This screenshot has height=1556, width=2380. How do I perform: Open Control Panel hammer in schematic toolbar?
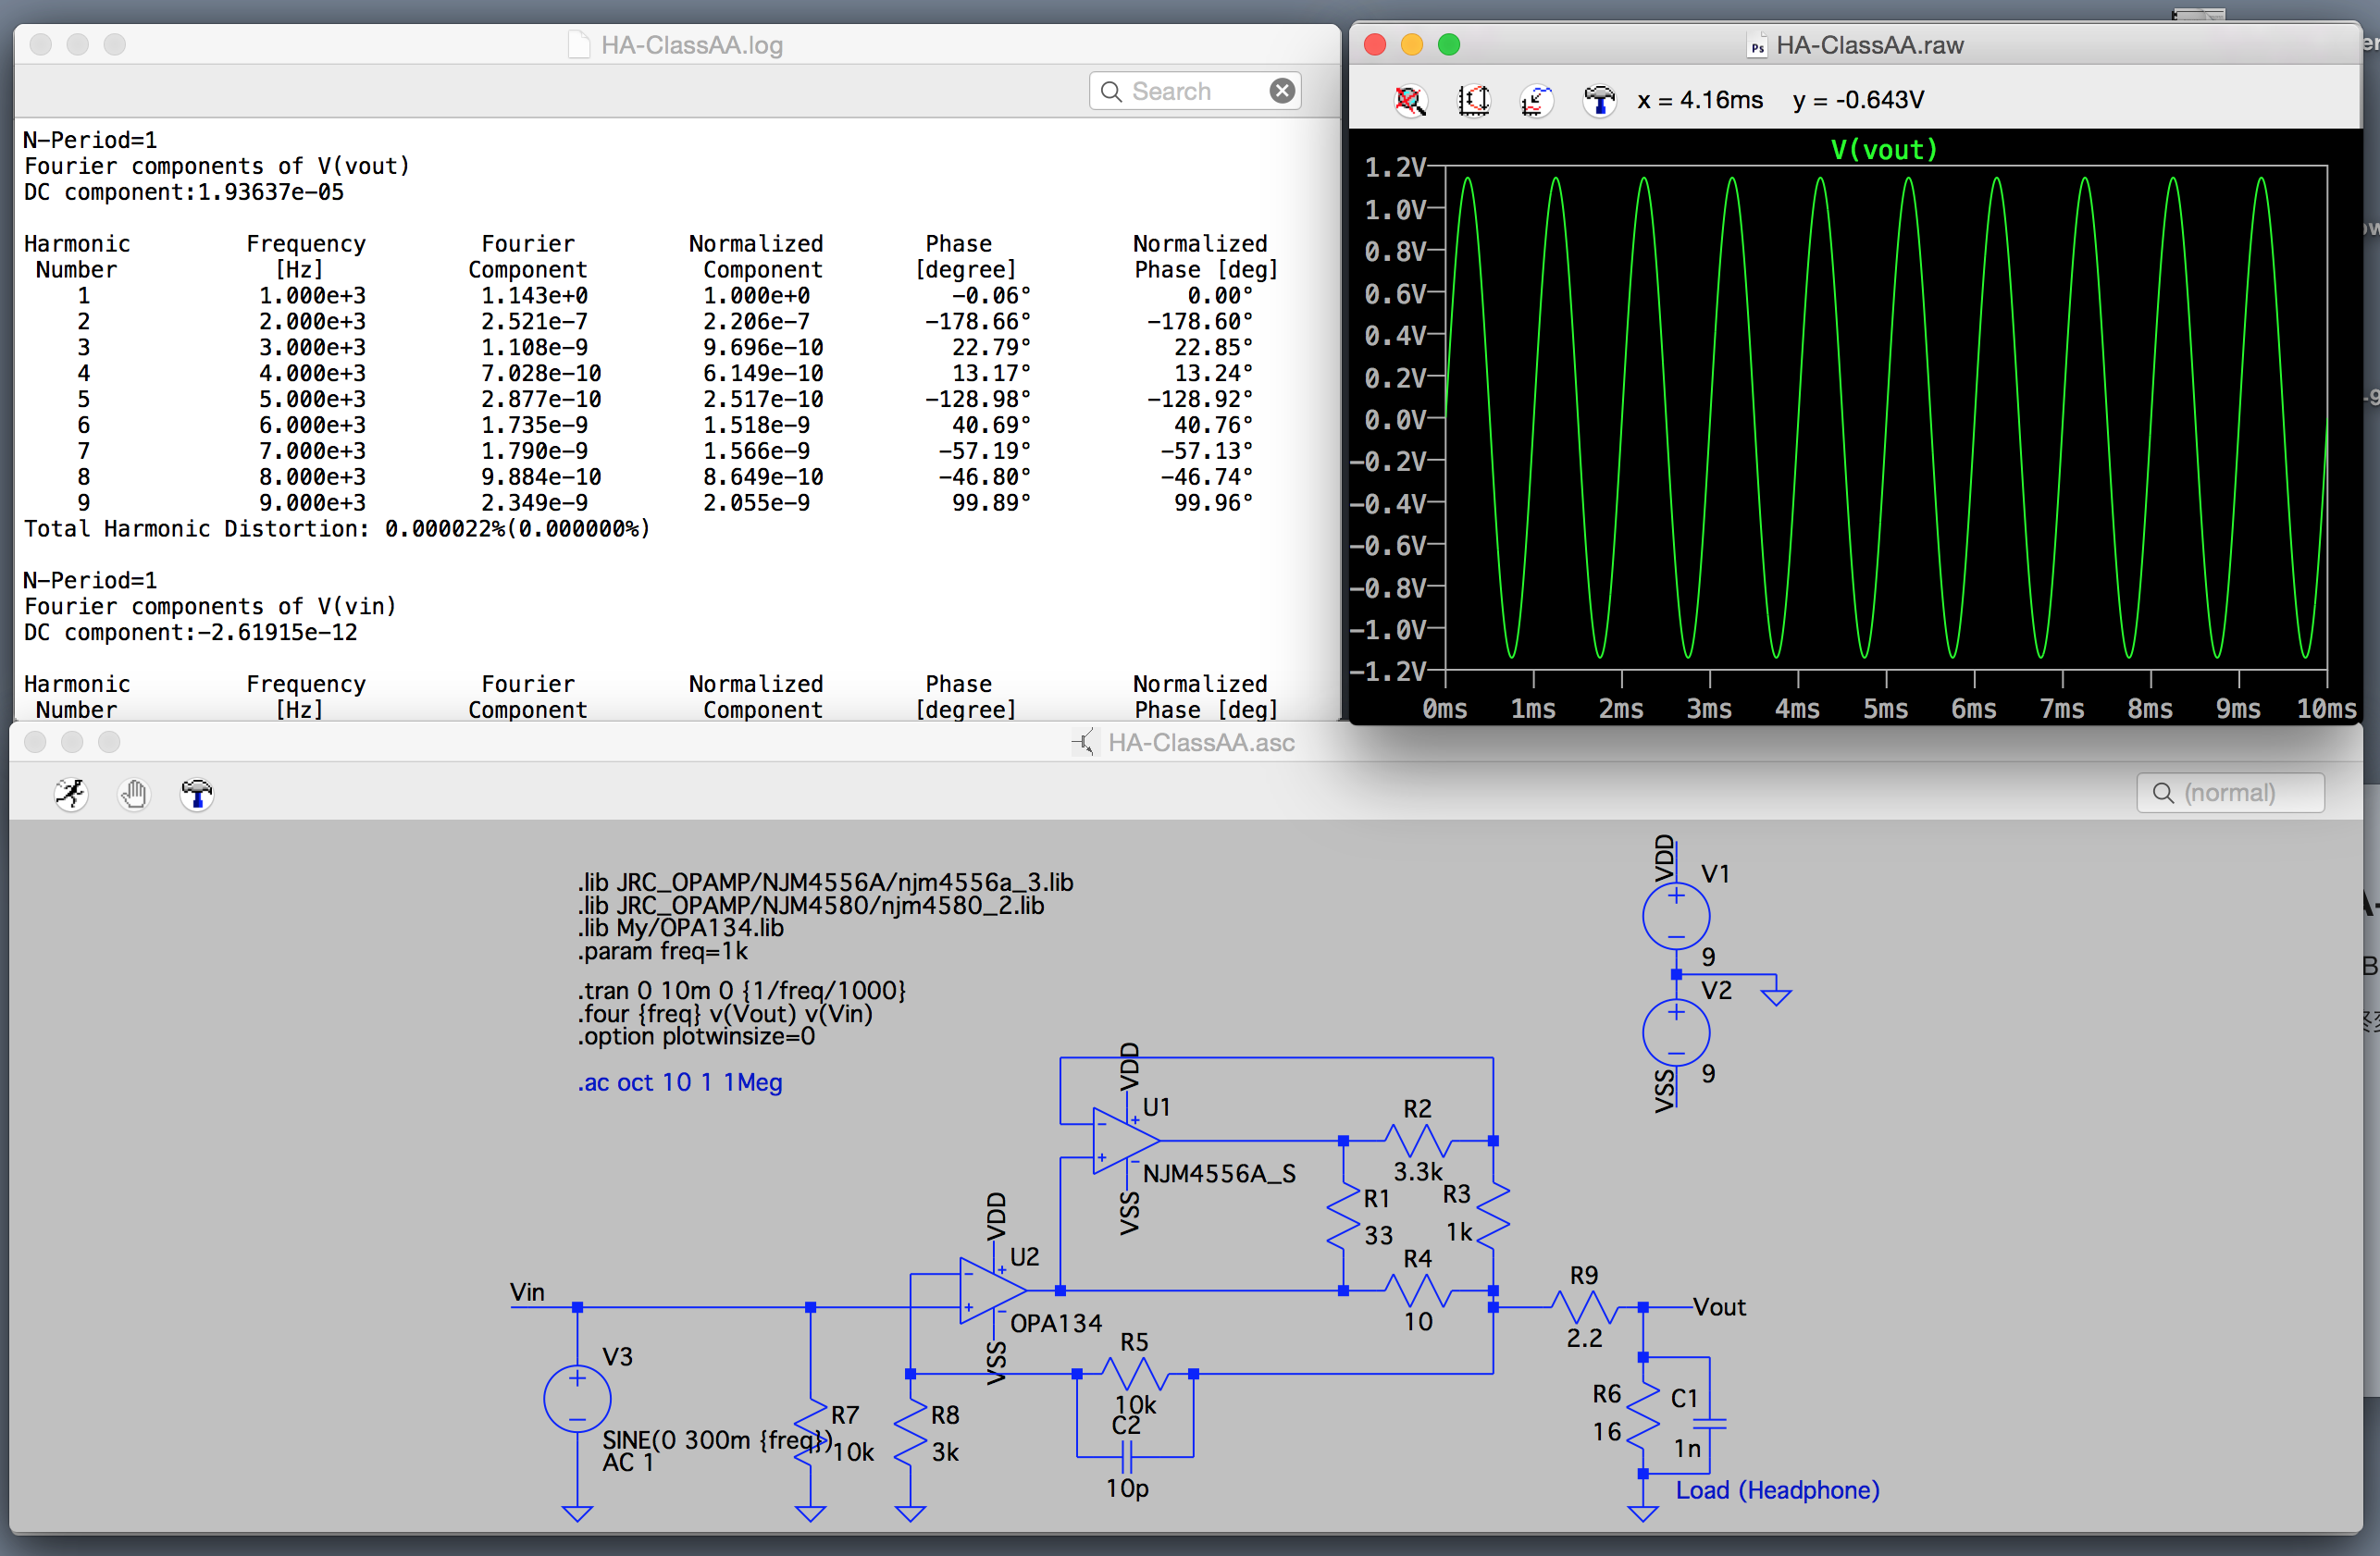click(x=196, y=794)
